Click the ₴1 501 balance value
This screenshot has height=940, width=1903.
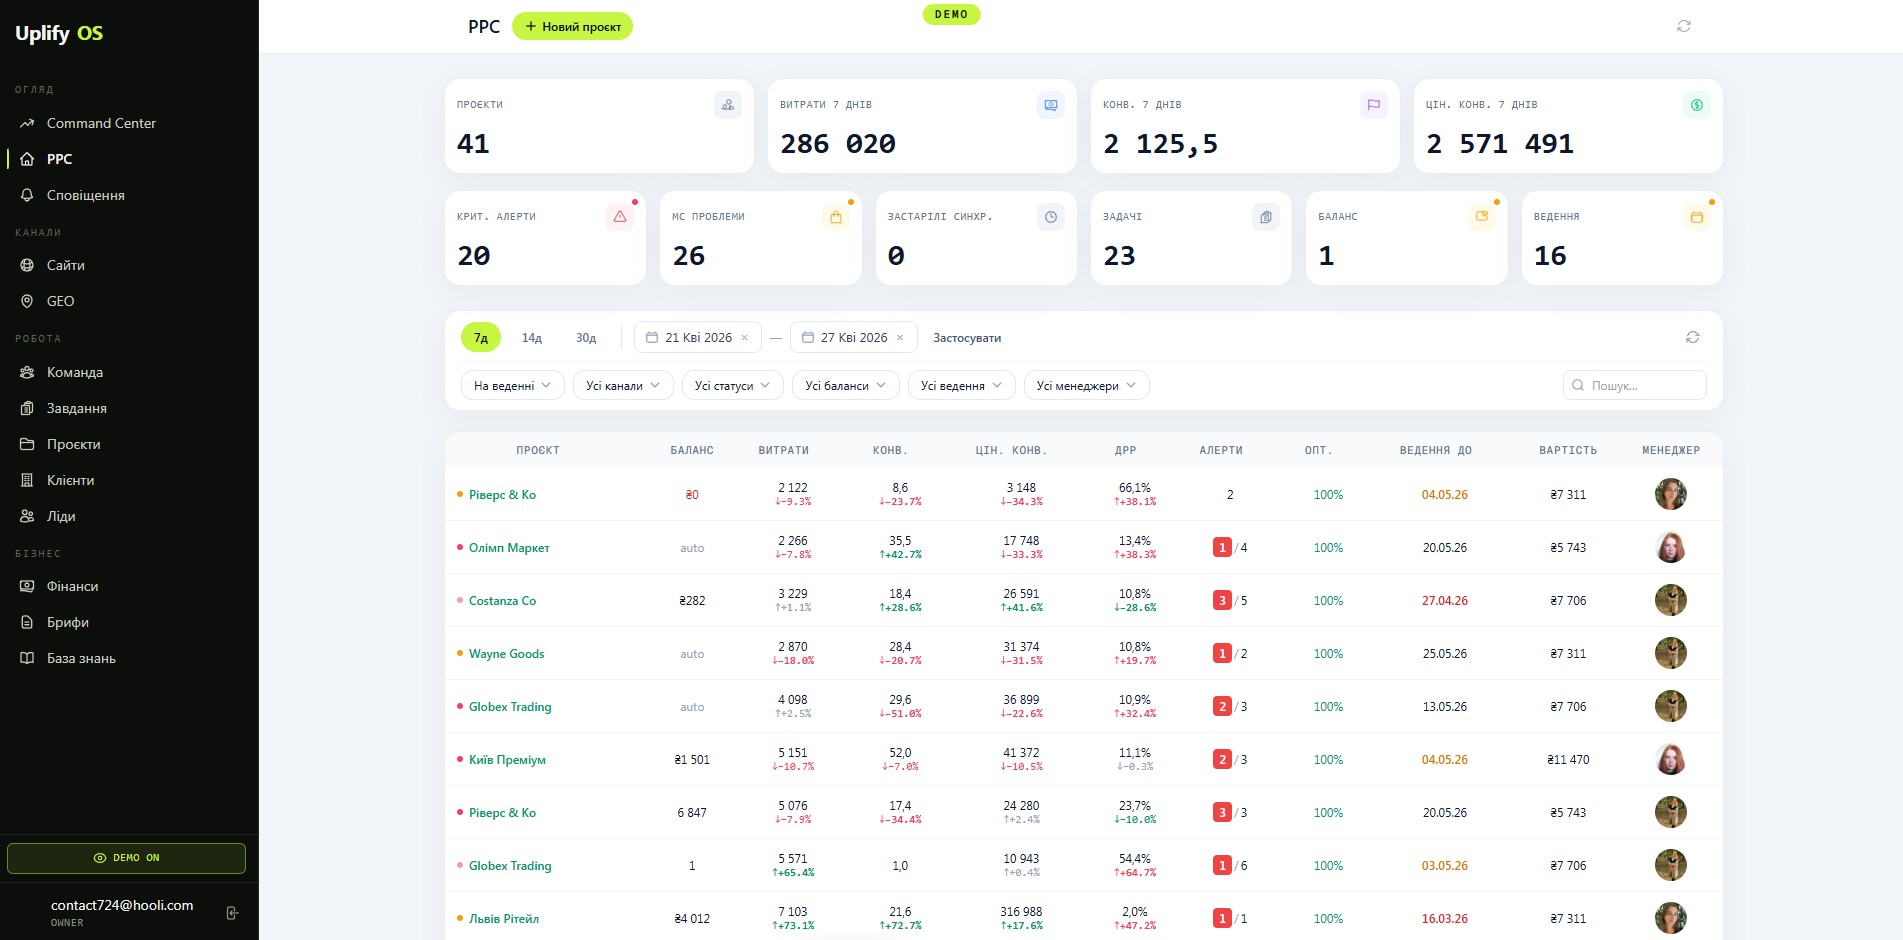[x=692, y=760]
